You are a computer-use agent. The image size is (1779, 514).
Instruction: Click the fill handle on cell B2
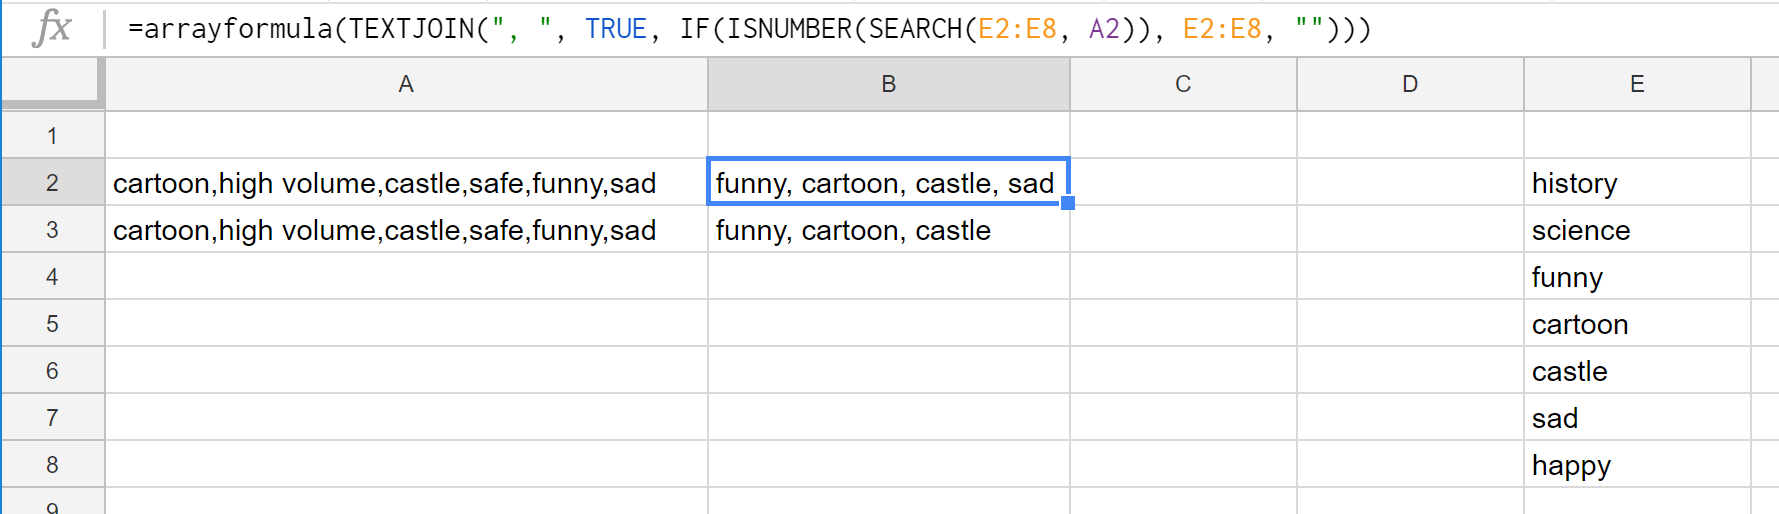(x=1068, y=203)
